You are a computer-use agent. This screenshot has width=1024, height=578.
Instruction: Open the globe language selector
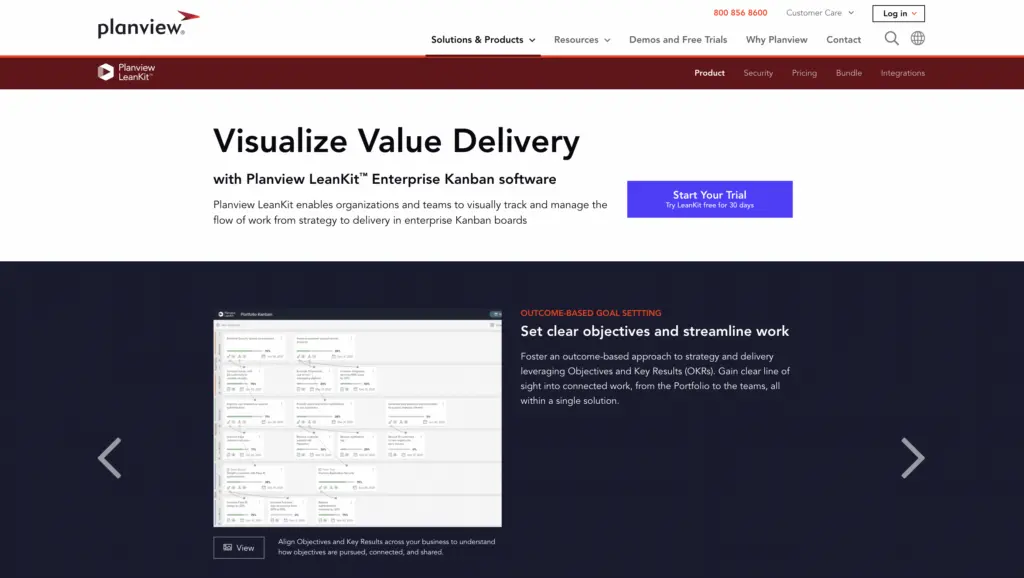(x=918, y=39)
